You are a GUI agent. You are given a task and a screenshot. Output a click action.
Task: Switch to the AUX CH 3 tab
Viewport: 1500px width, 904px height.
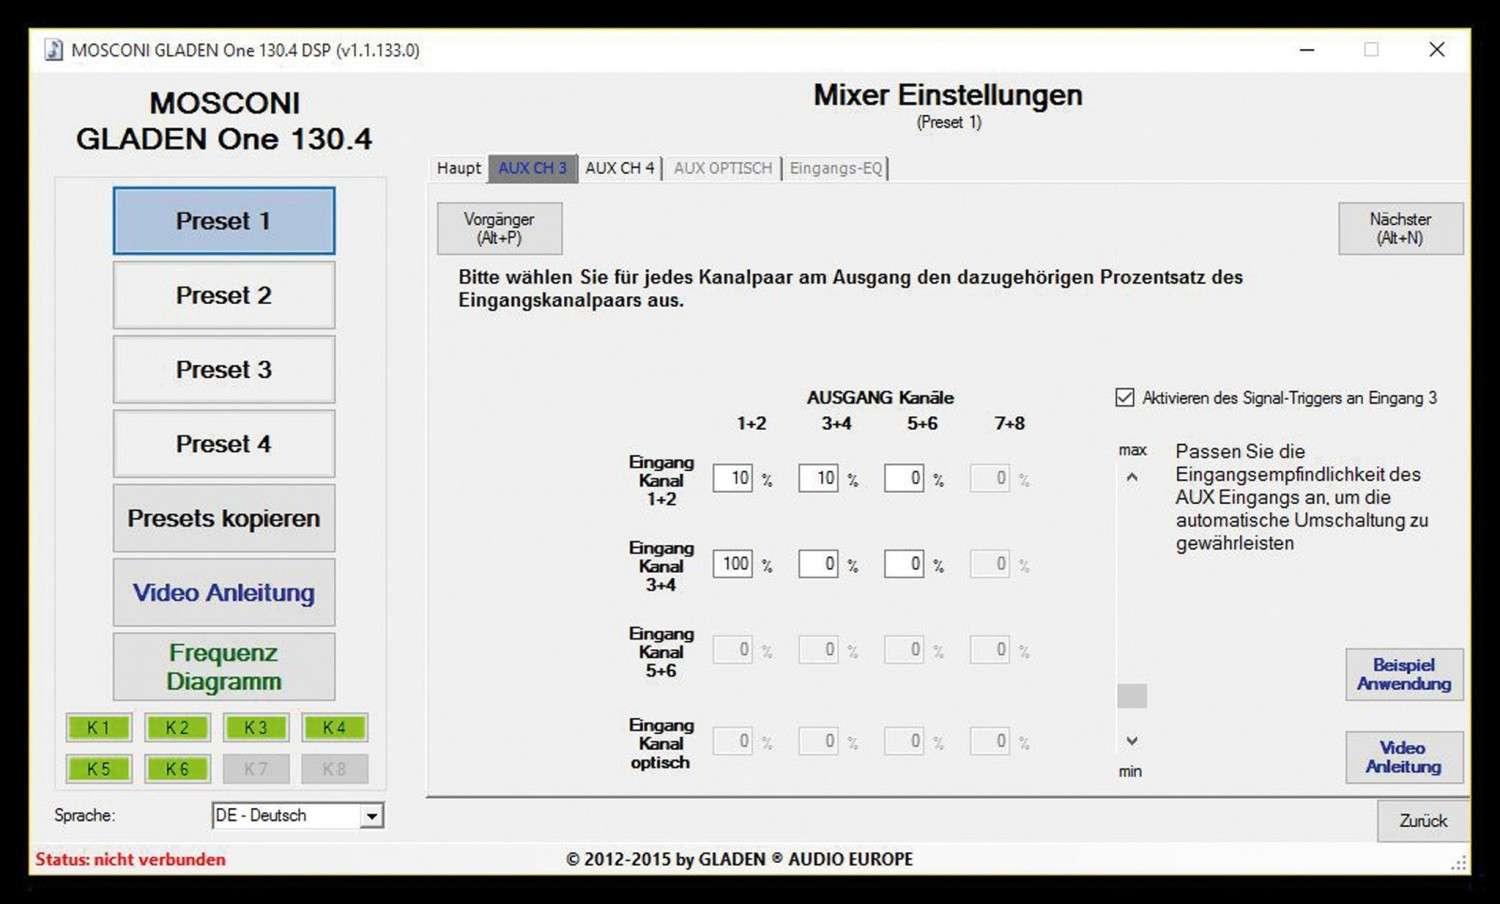pos(532,168)
